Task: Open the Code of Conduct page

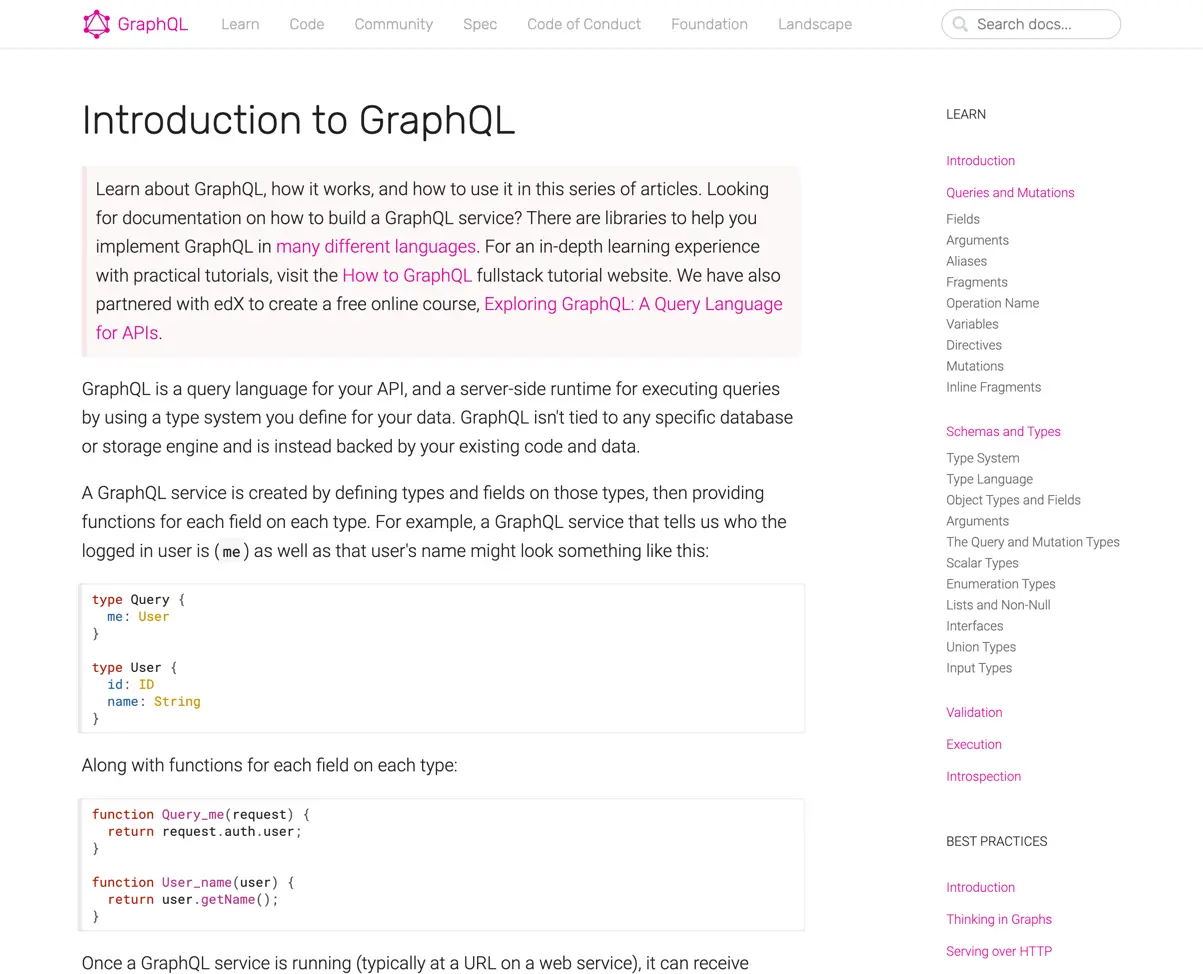Action: pos(583,24)
